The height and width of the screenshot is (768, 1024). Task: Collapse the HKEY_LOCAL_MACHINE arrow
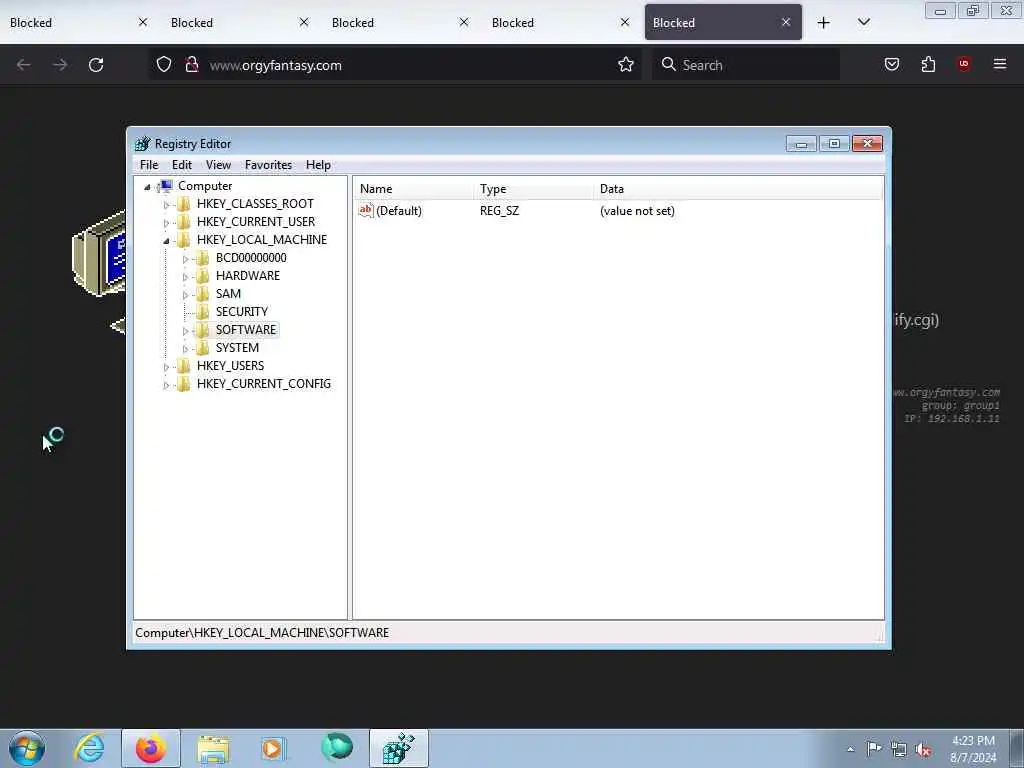click(166, 240)
